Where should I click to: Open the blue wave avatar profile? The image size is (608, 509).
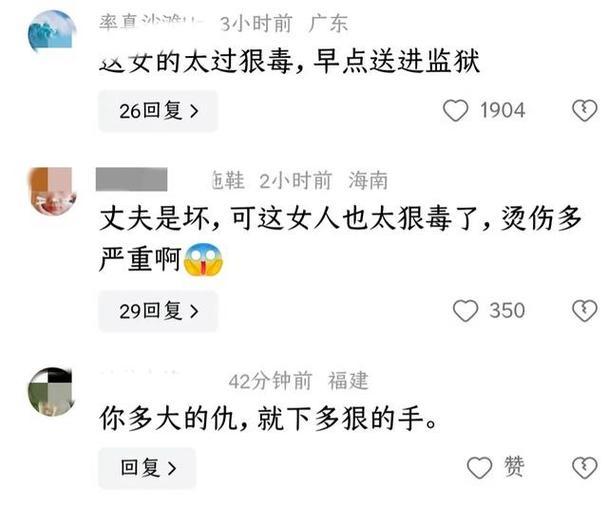52,32
